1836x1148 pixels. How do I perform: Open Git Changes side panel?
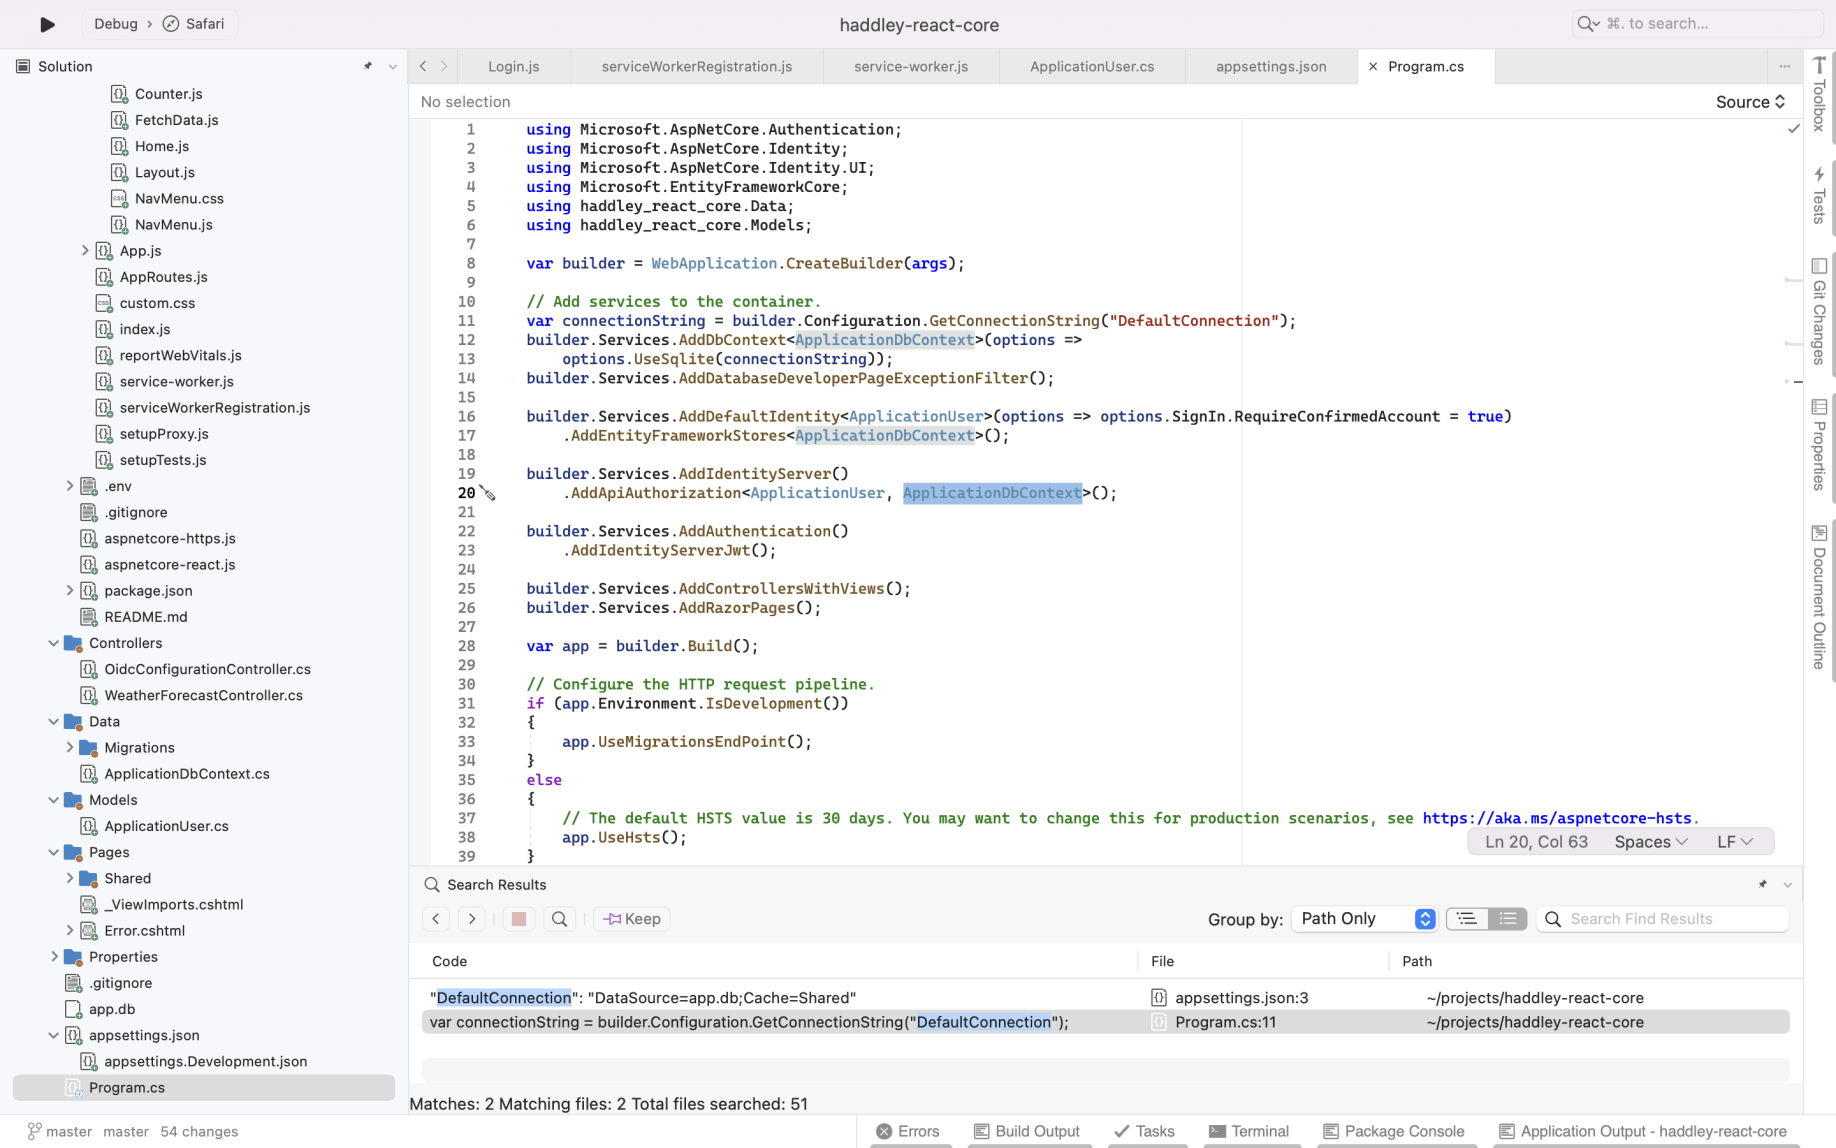coord(1819,311)
